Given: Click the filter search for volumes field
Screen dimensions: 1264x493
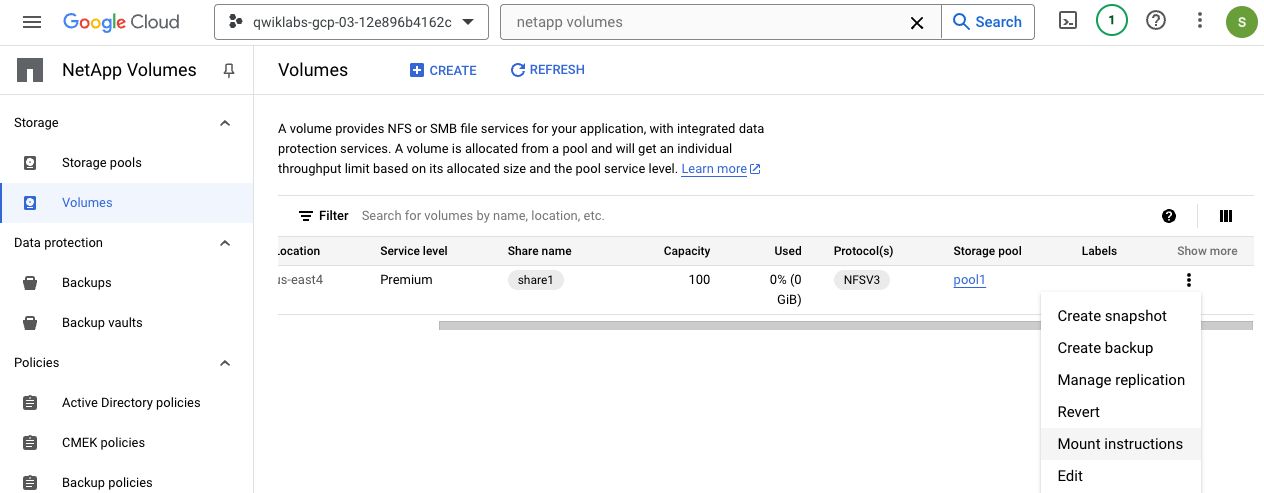Looking at the screenshot, I should pyautogui.click(x=750, y=215).
